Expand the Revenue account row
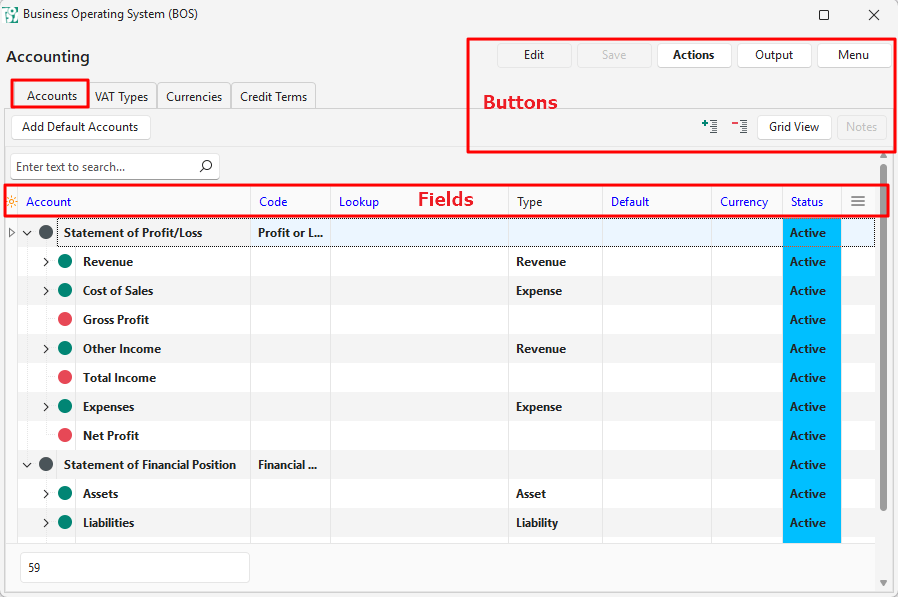This screenshot has height=597, width=898. tap(46, 262)
